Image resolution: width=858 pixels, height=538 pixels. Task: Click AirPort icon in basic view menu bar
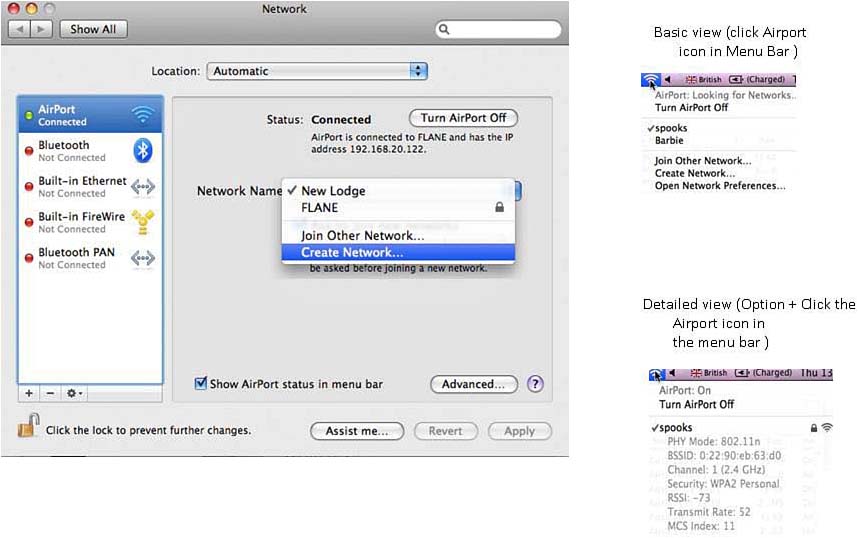[x=651, y=80]
